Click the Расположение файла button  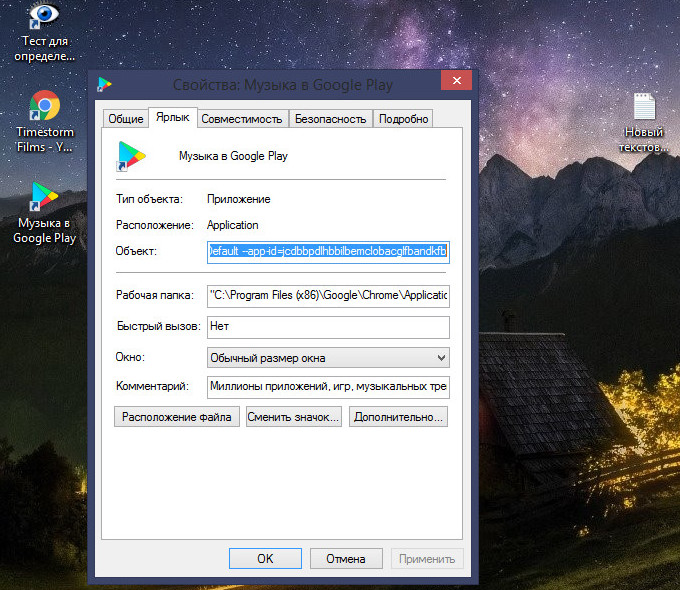(x=177, y=417)
